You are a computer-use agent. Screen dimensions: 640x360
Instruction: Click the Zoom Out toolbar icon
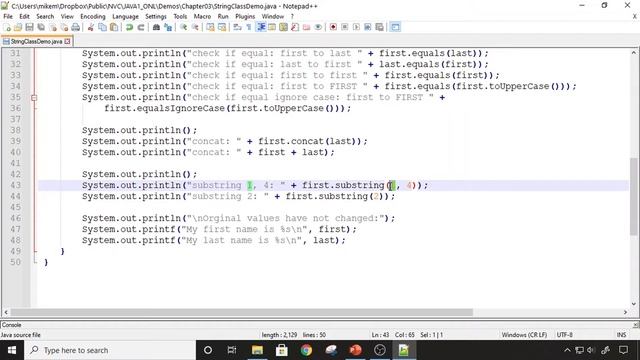coord(195,27)
